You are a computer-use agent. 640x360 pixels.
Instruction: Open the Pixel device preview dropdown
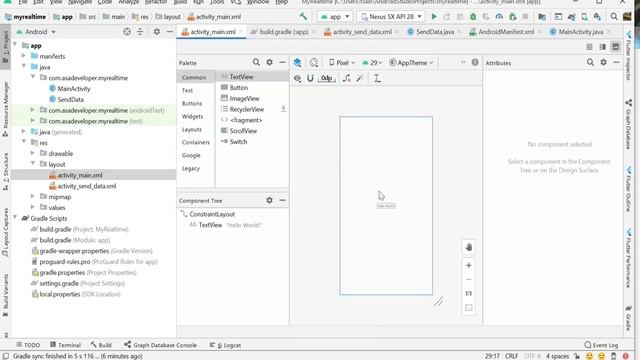(342, 62)
